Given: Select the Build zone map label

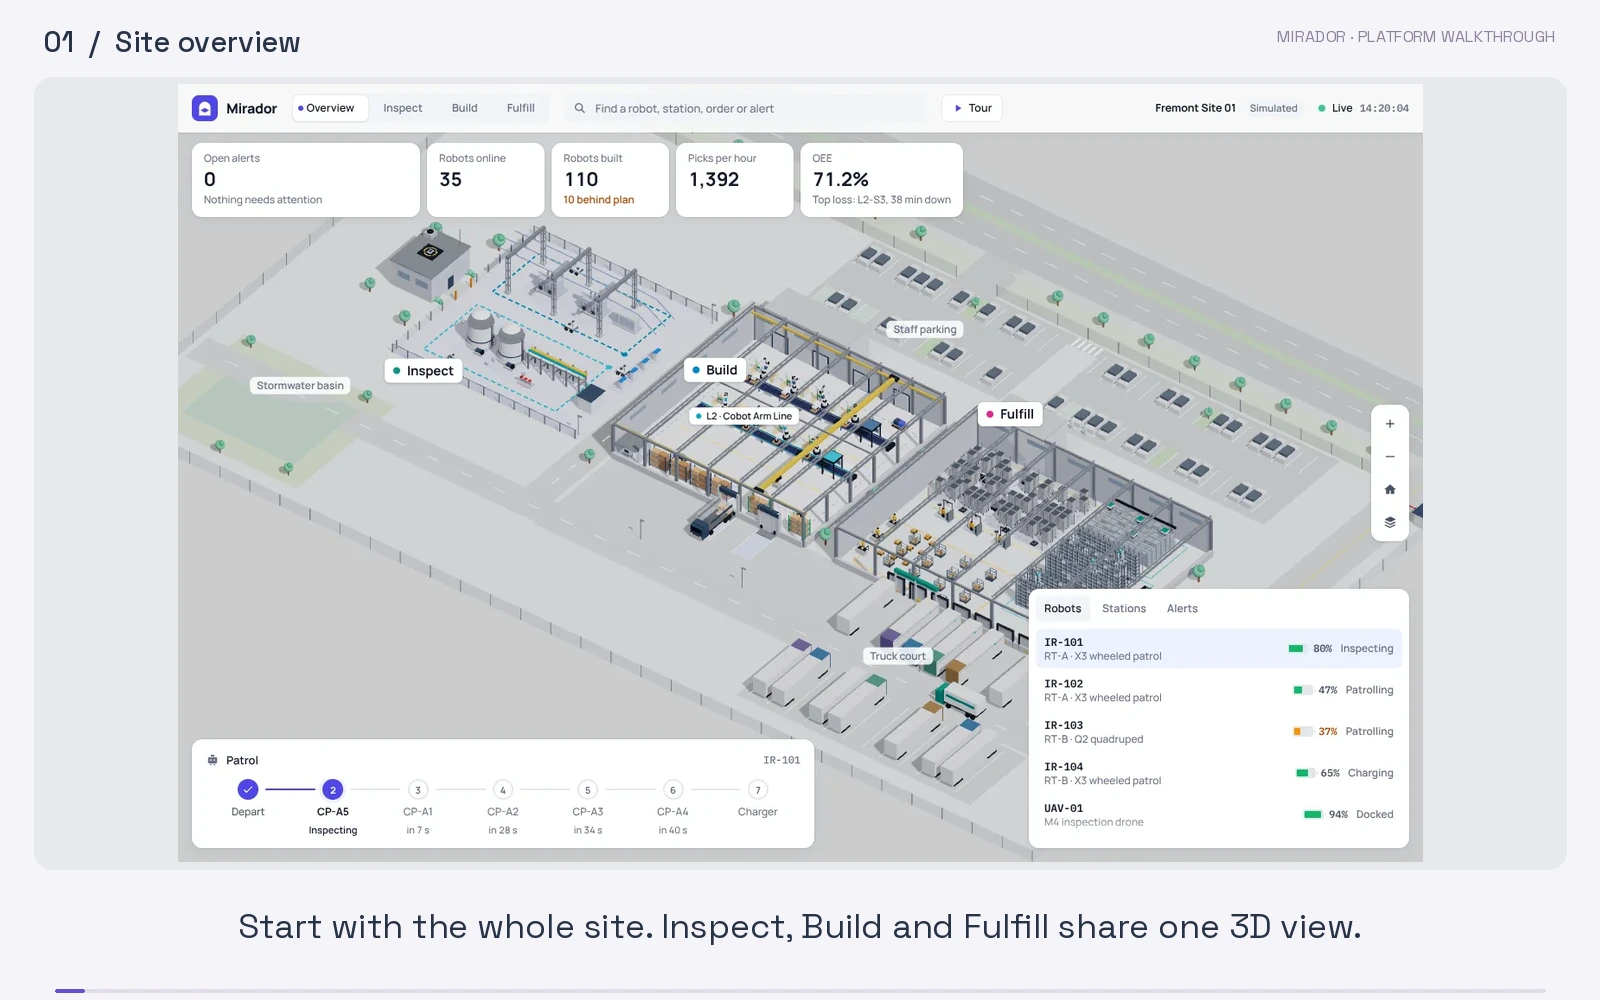Looking at the screenshot, I should click(714, 370).
